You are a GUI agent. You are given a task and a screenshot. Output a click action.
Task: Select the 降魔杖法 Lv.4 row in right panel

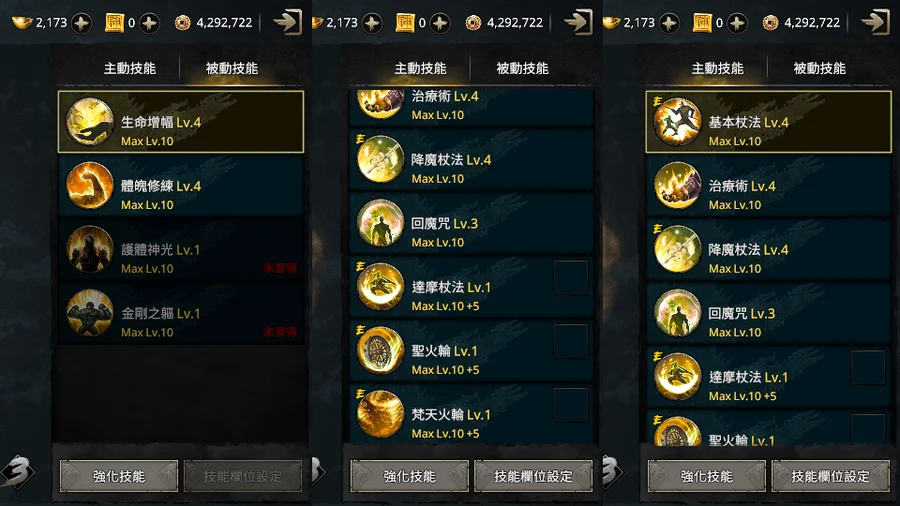pos(769,250)
